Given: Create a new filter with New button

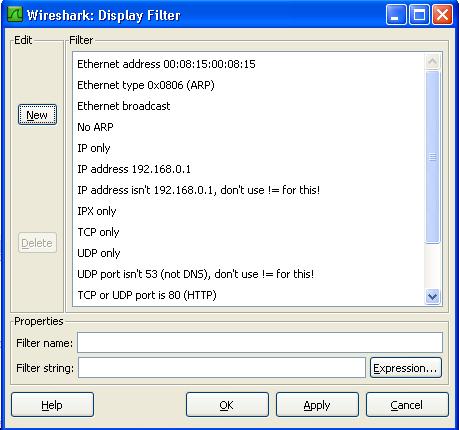Looking at the screenshot, I should click(37, 115).
